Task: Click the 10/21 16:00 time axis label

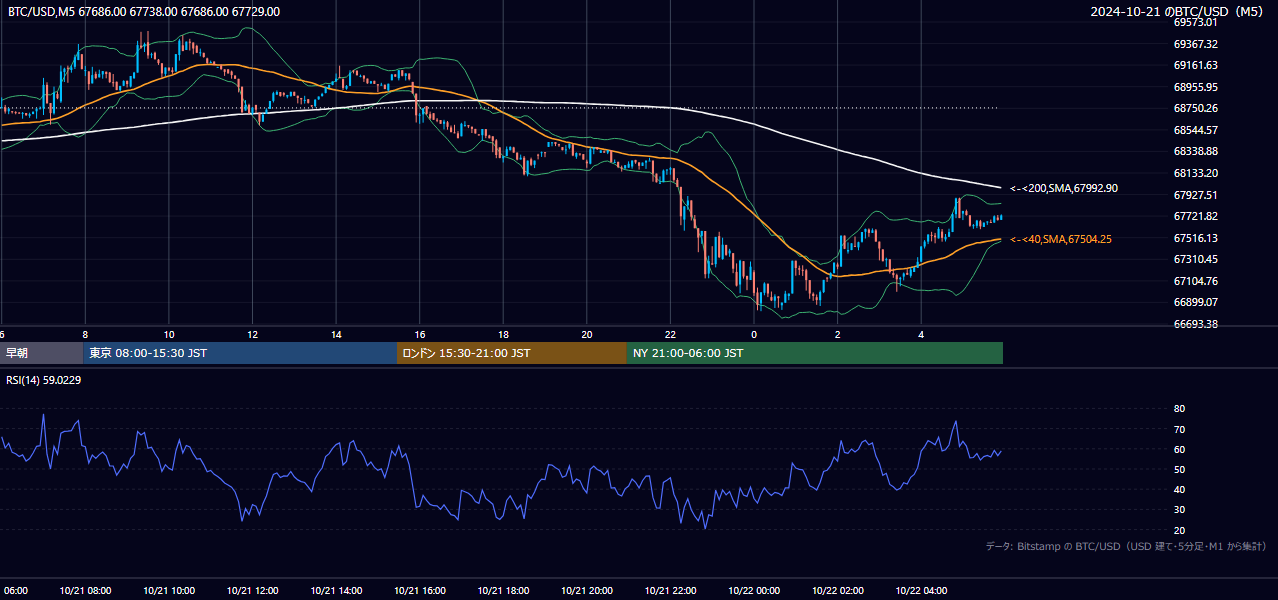Action: 420,591
